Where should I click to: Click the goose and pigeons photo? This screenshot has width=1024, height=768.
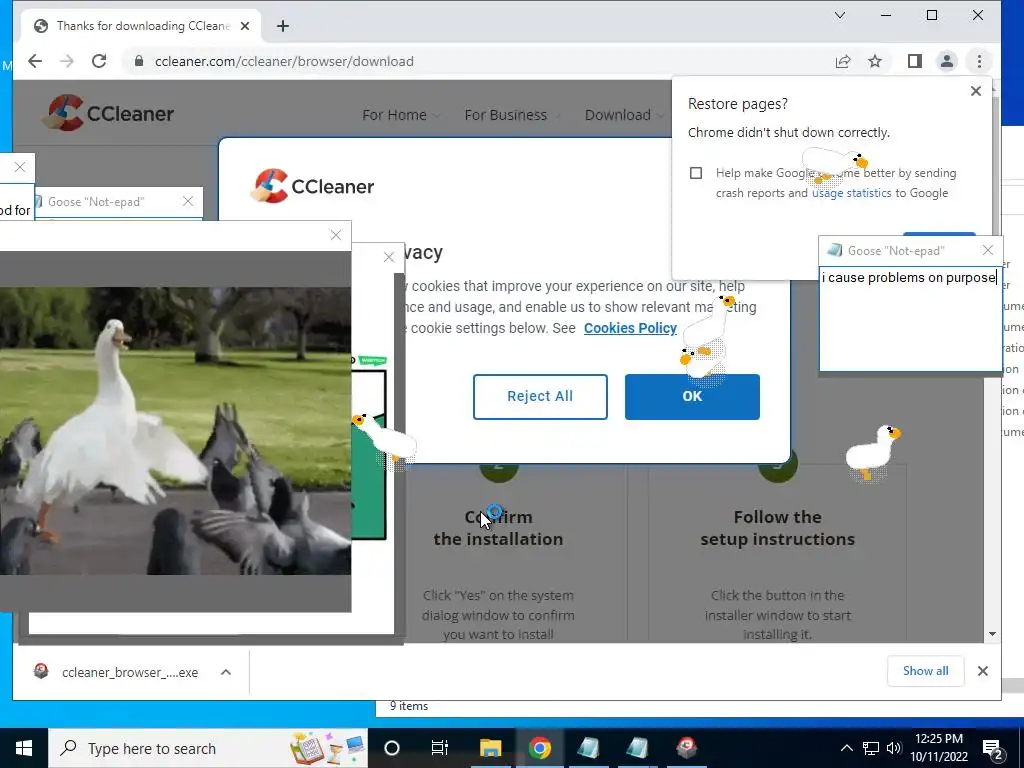tap(175, 431)
